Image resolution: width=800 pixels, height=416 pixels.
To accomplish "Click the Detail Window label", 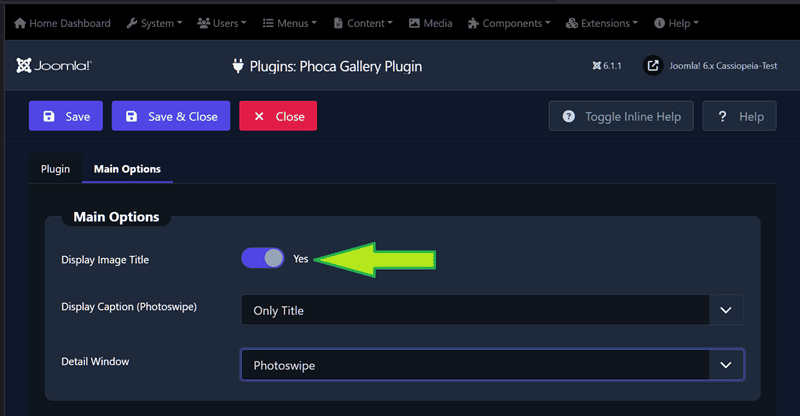I will click(95, 361).
